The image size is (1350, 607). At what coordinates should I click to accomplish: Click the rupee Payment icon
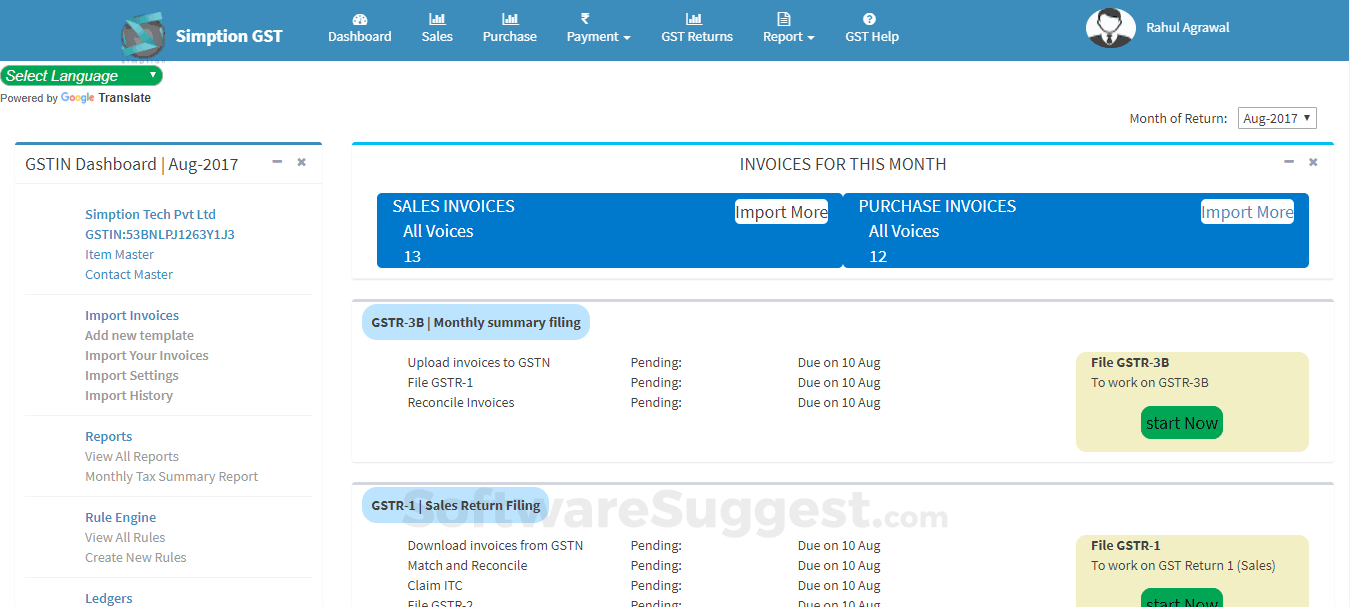[593, 18]
